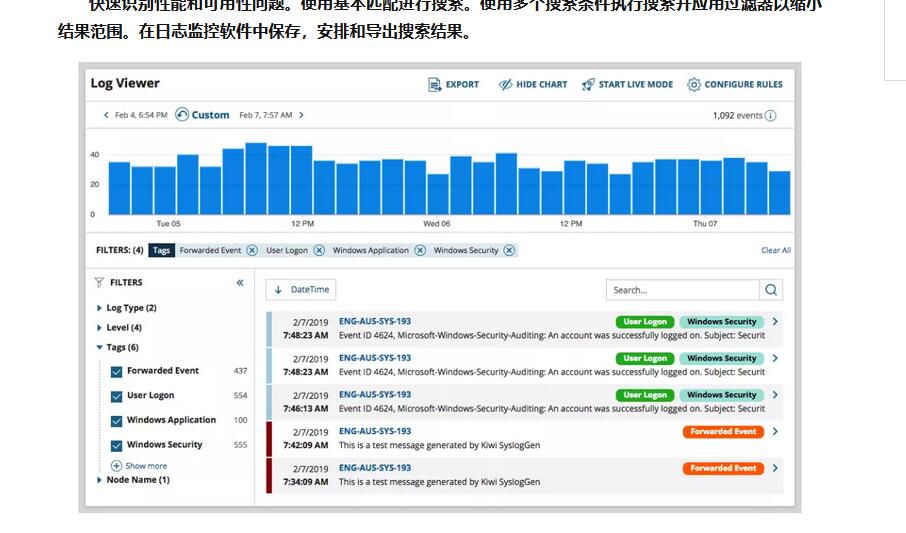Start Live Mode via rocket icon
Image resolution: width=906 pixels, height=533 pixels.
[588, 85]
